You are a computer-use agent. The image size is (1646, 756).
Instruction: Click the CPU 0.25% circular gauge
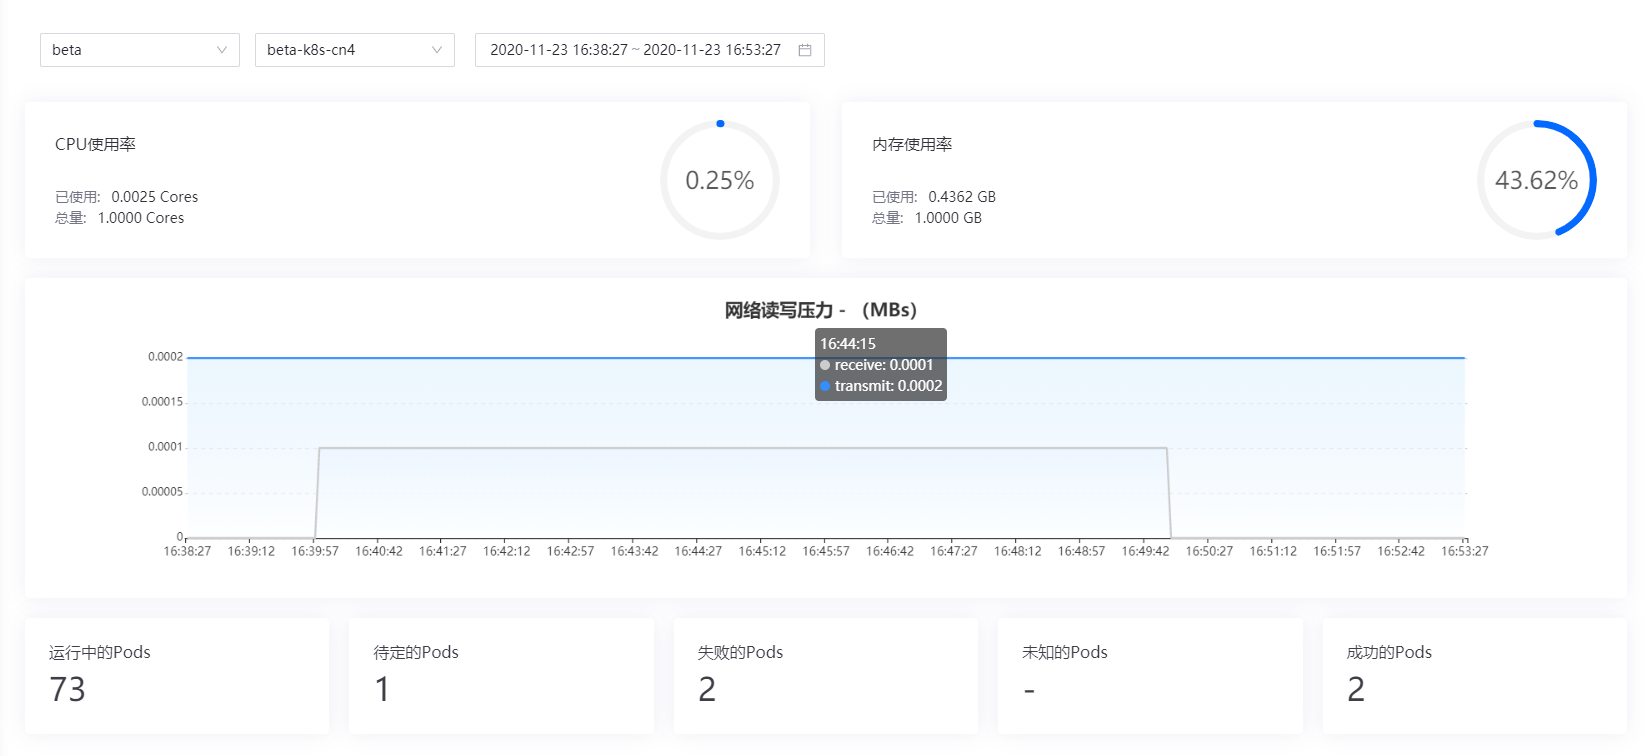[720, 180]
